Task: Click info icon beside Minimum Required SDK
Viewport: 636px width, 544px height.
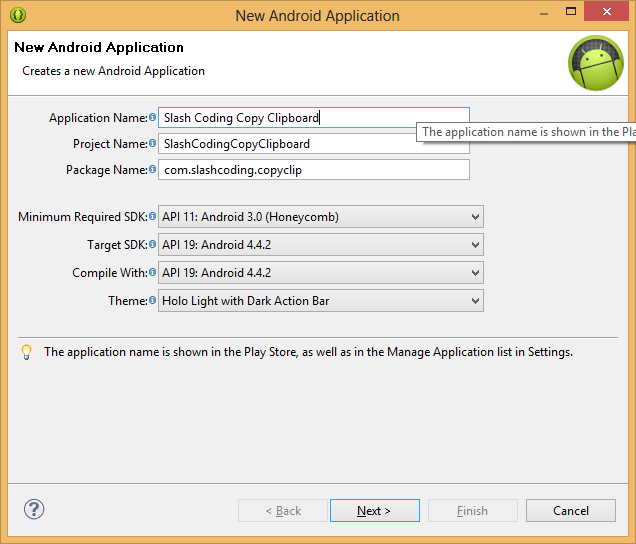Action: [152, 217]
